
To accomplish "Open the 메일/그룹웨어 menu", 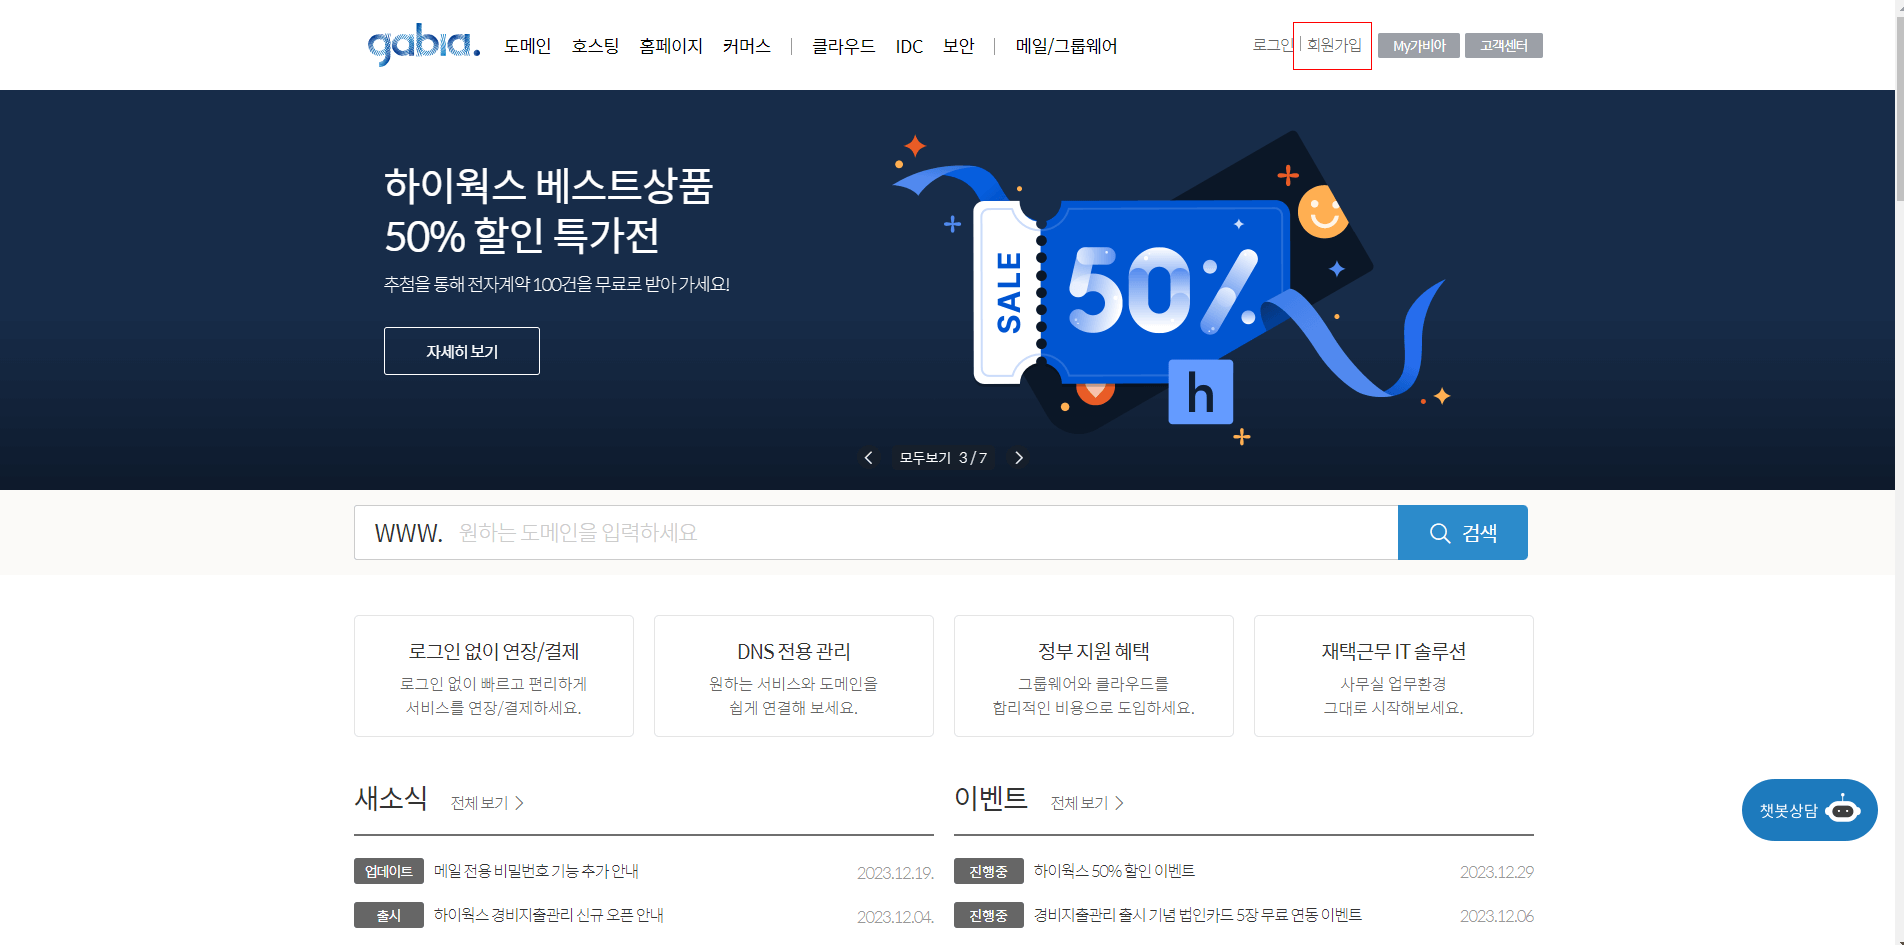I will pos(1066,46).
